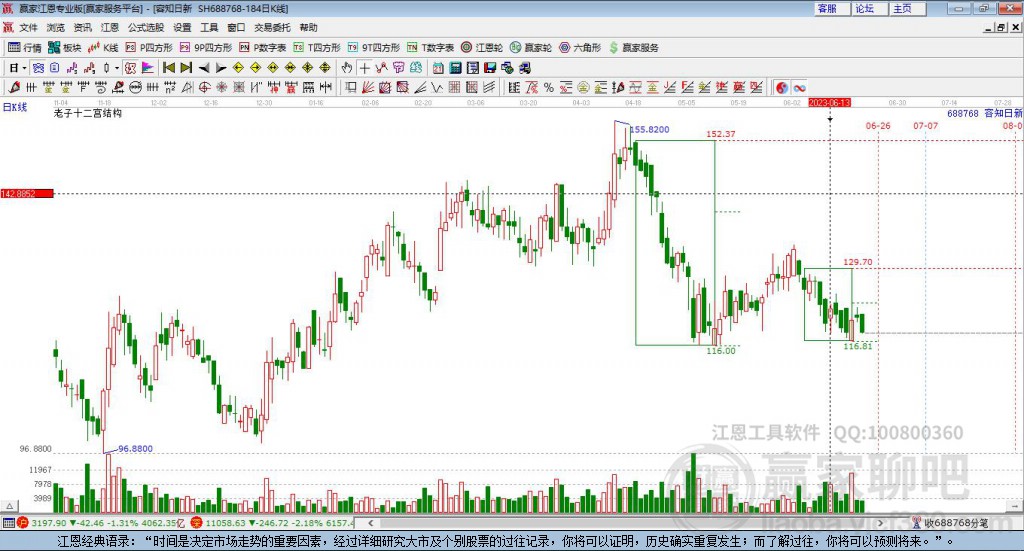Image resolution: width=1024 pixels, height=551 pixels.
Task: Open the 帮助 menu
Action: (x=308, y=27)
